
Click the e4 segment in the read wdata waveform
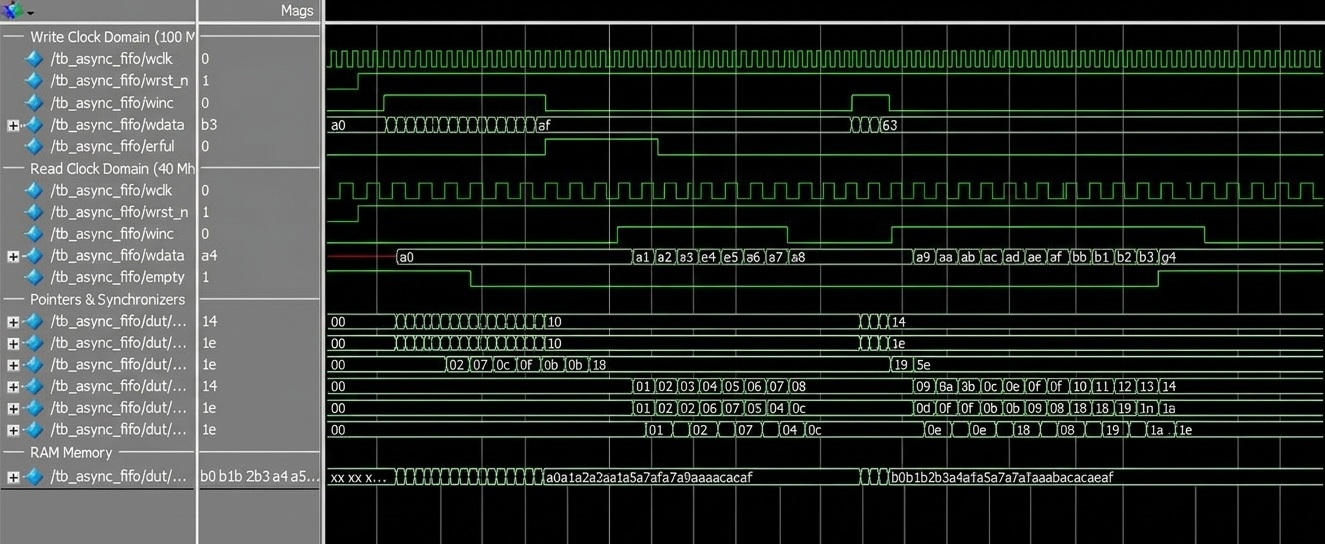(x=708, y=257)
